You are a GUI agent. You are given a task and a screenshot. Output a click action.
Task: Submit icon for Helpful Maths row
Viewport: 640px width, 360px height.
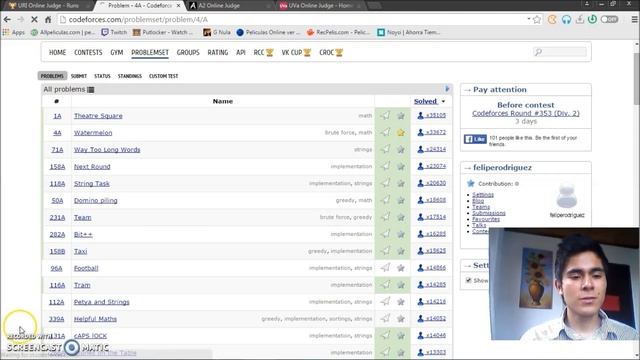click(x=385, y=318)
